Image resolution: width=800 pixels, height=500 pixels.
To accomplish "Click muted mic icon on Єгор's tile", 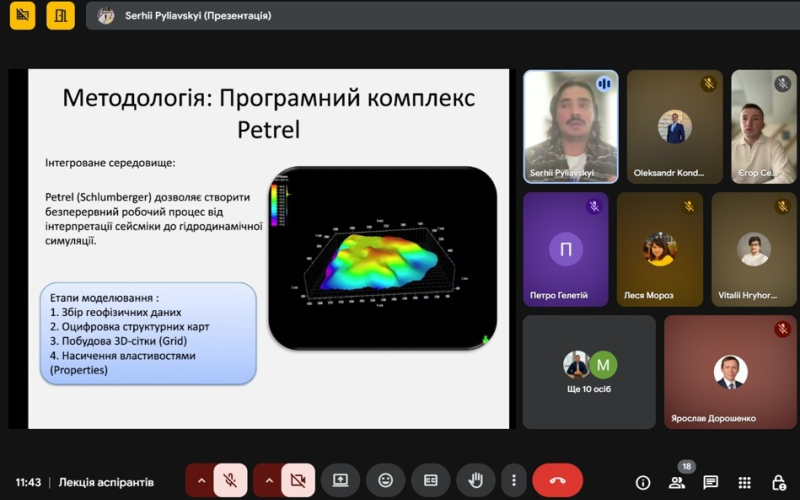I will [783, 83].
